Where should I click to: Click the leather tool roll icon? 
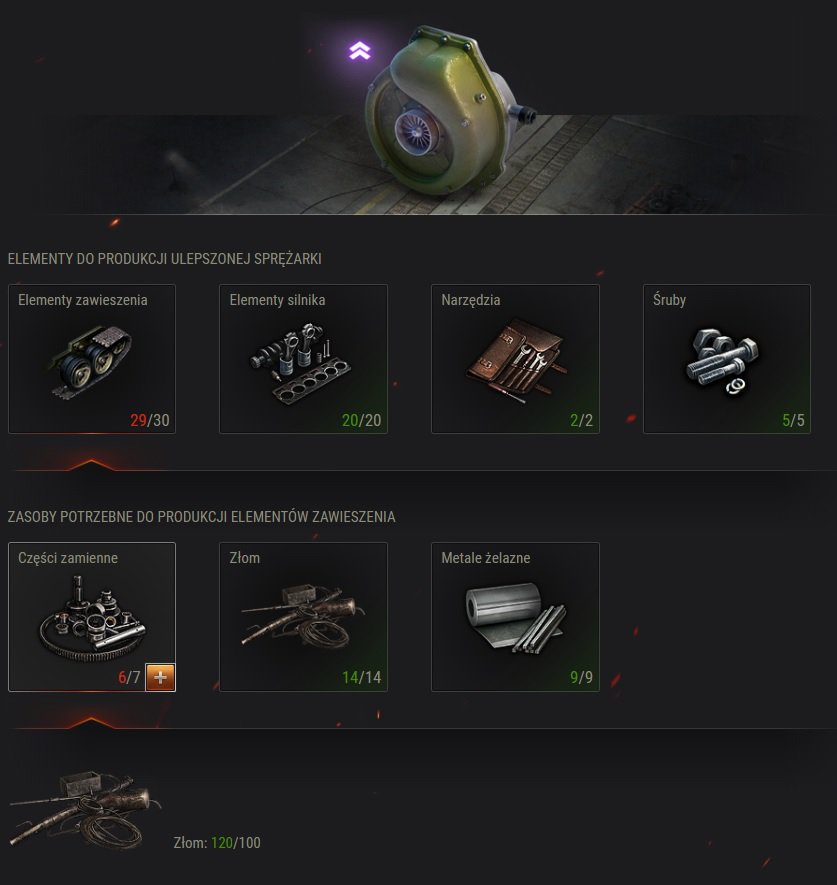(x=516, y=361)
